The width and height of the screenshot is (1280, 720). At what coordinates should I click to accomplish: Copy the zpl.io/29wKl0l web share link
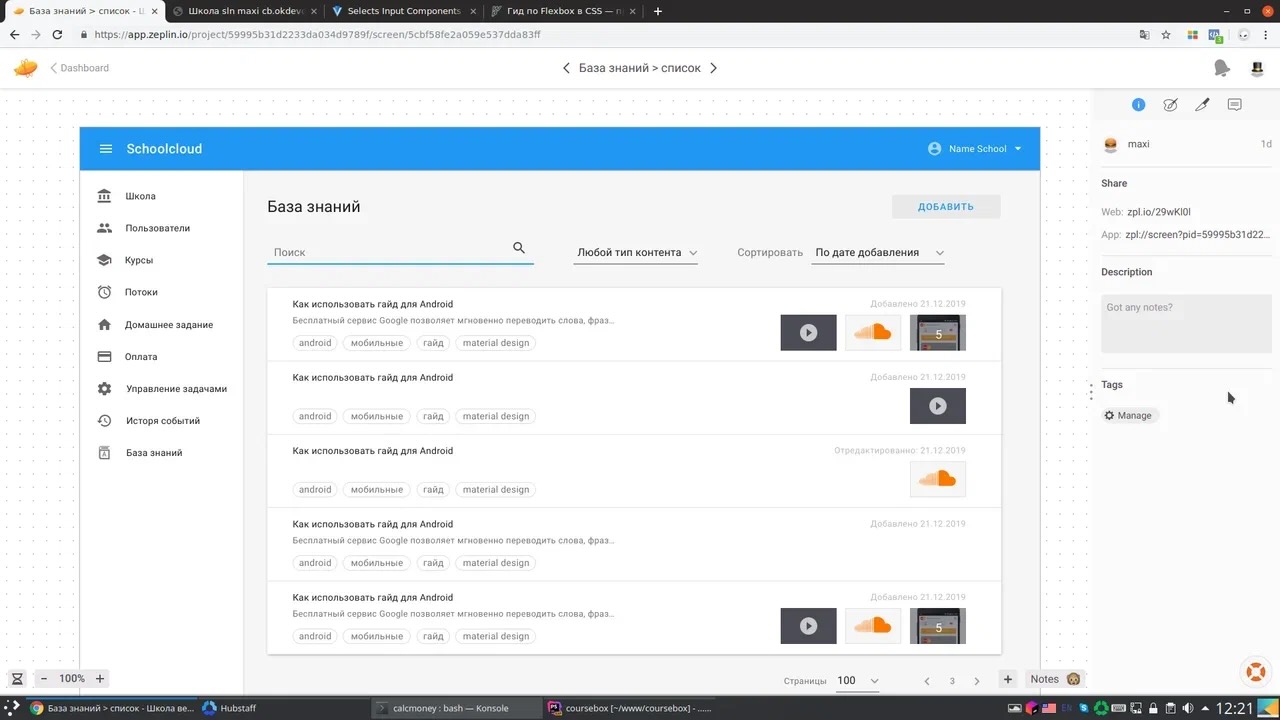tap(1159, 212)
